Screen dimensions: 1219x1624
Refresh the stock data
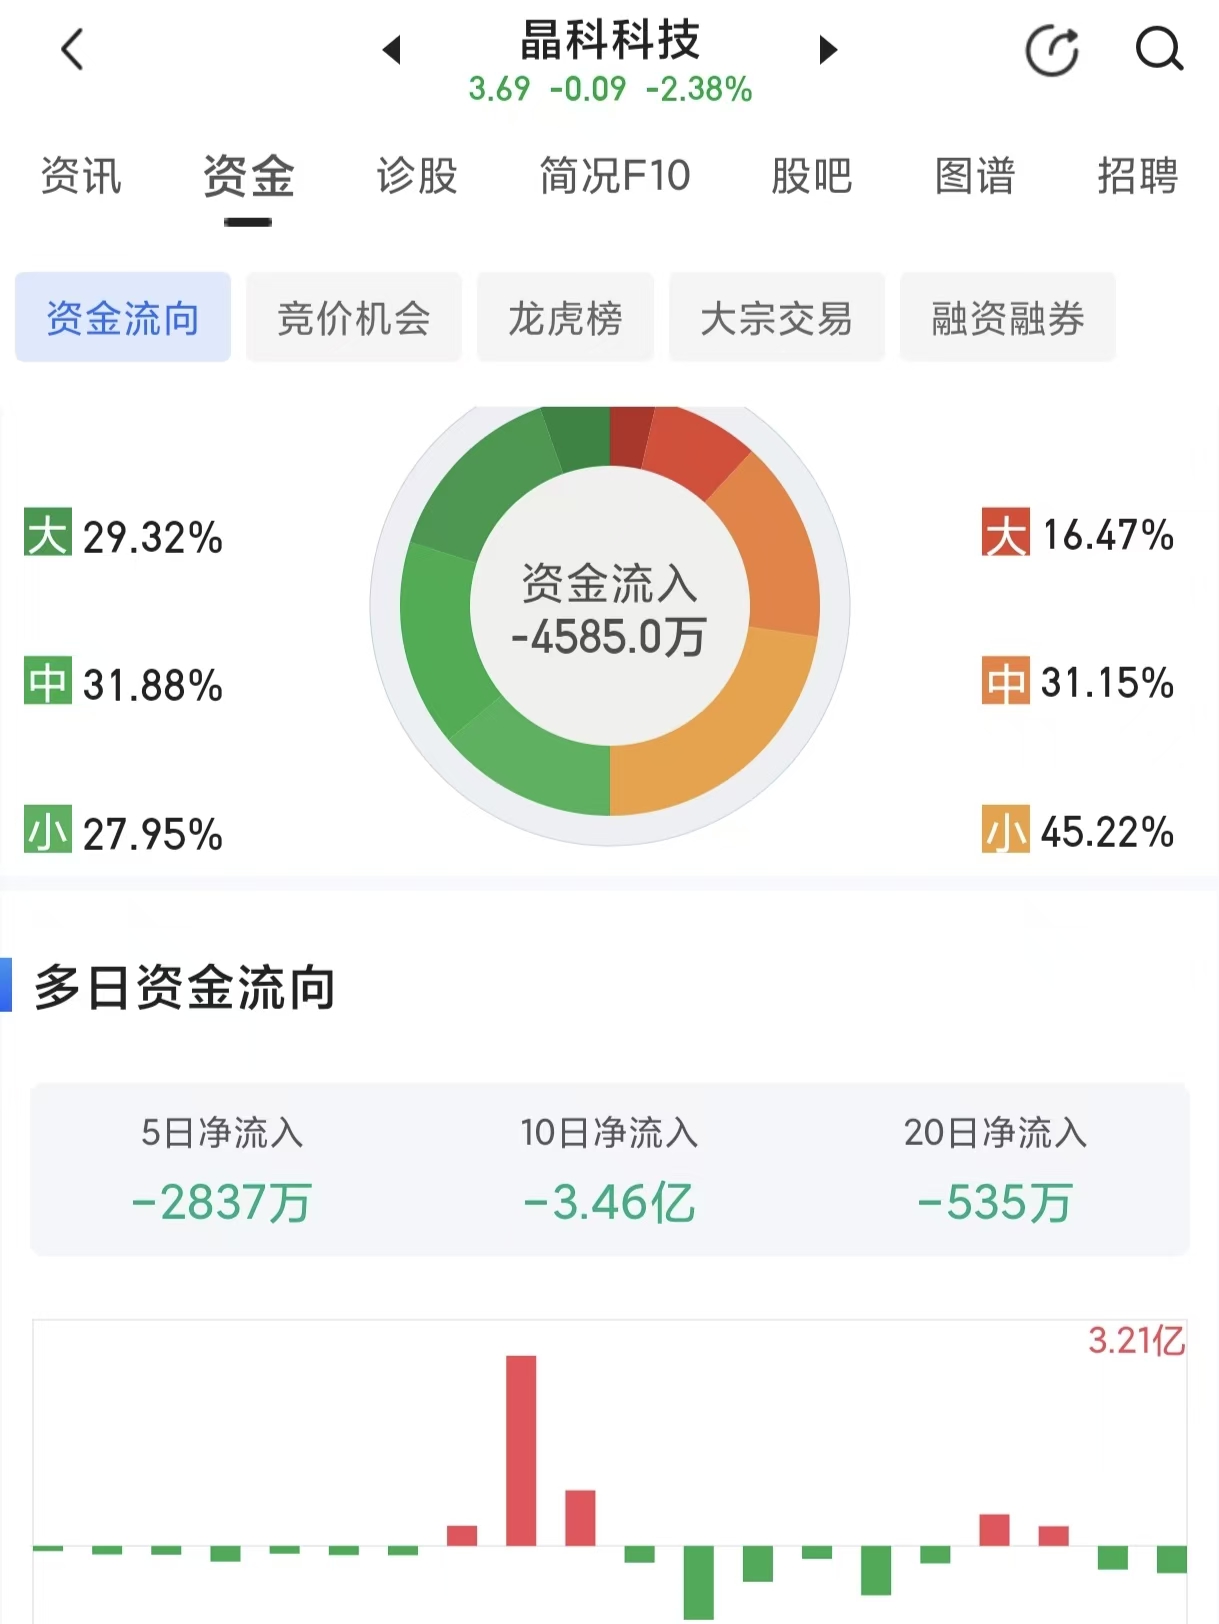1053,50
